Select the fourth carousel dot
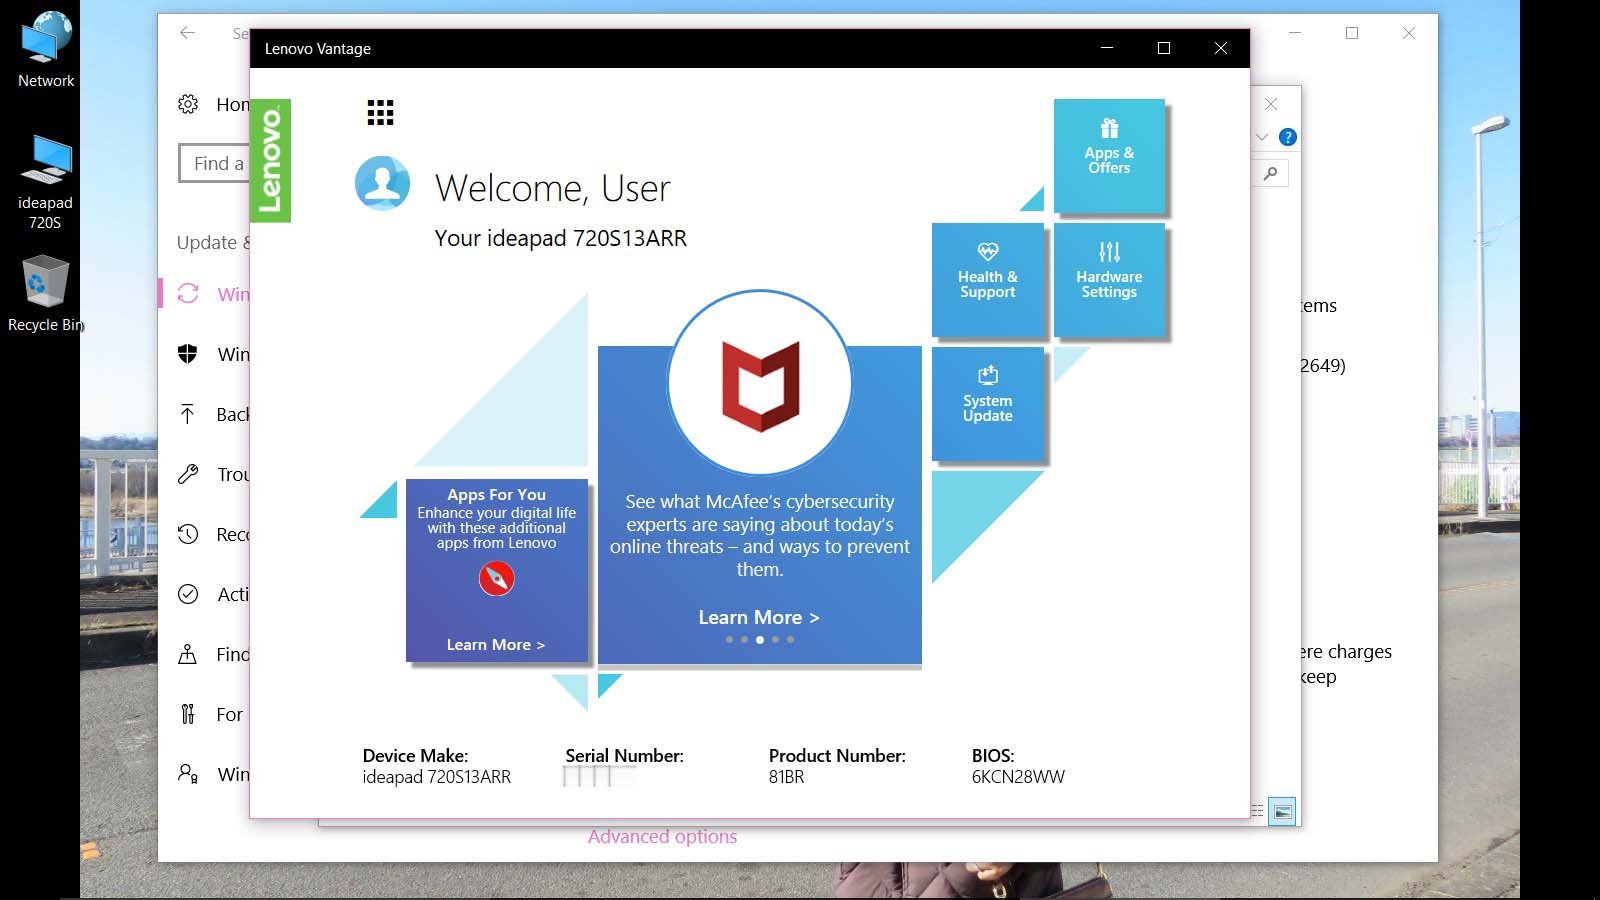 [775, 639]
